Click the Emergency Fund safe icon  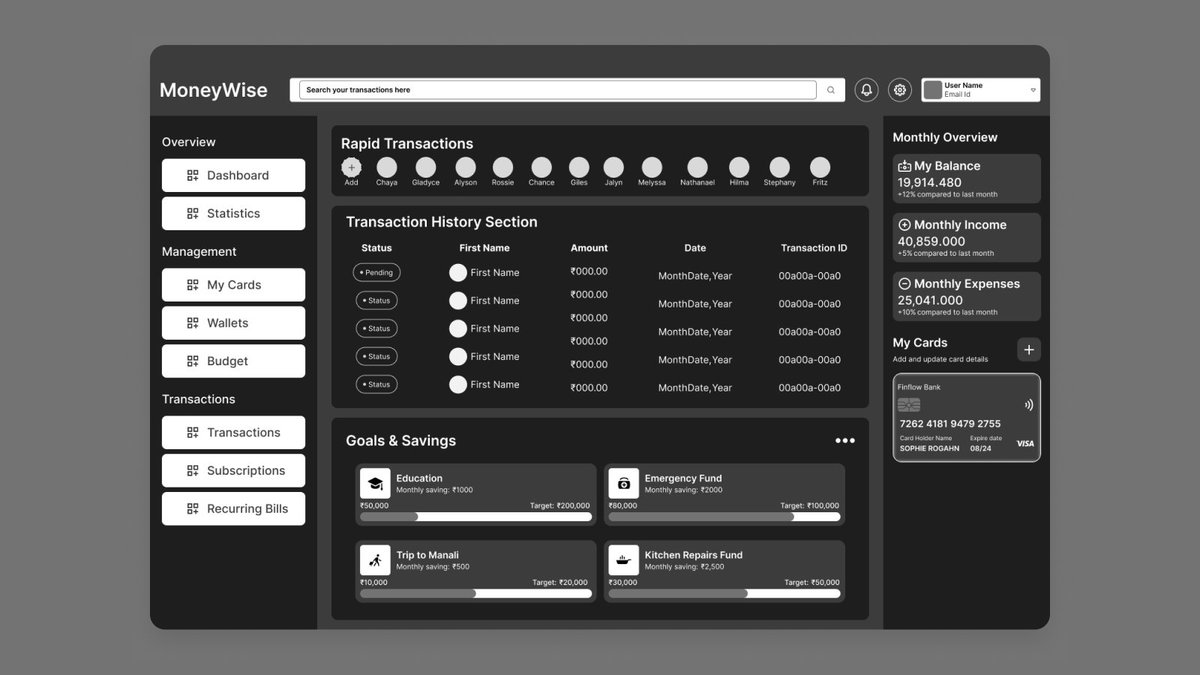pos(624,483)
